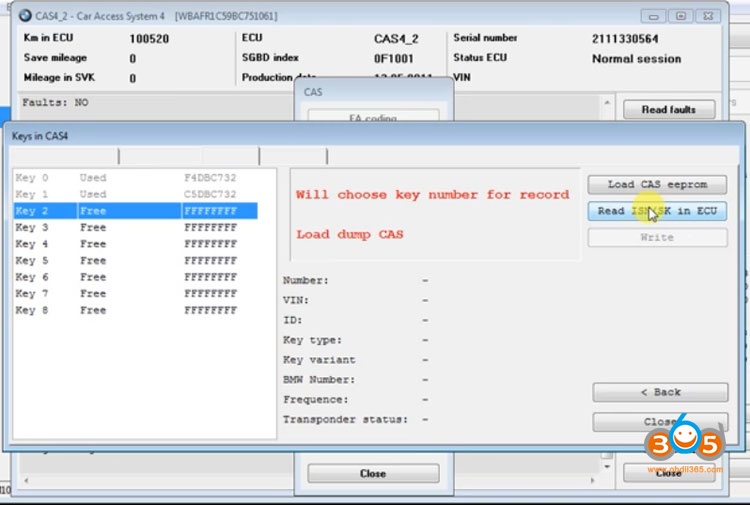Select the Key 3 row
Image resolution: width=750 pixels, height=505 pixels.
(135, 228)
